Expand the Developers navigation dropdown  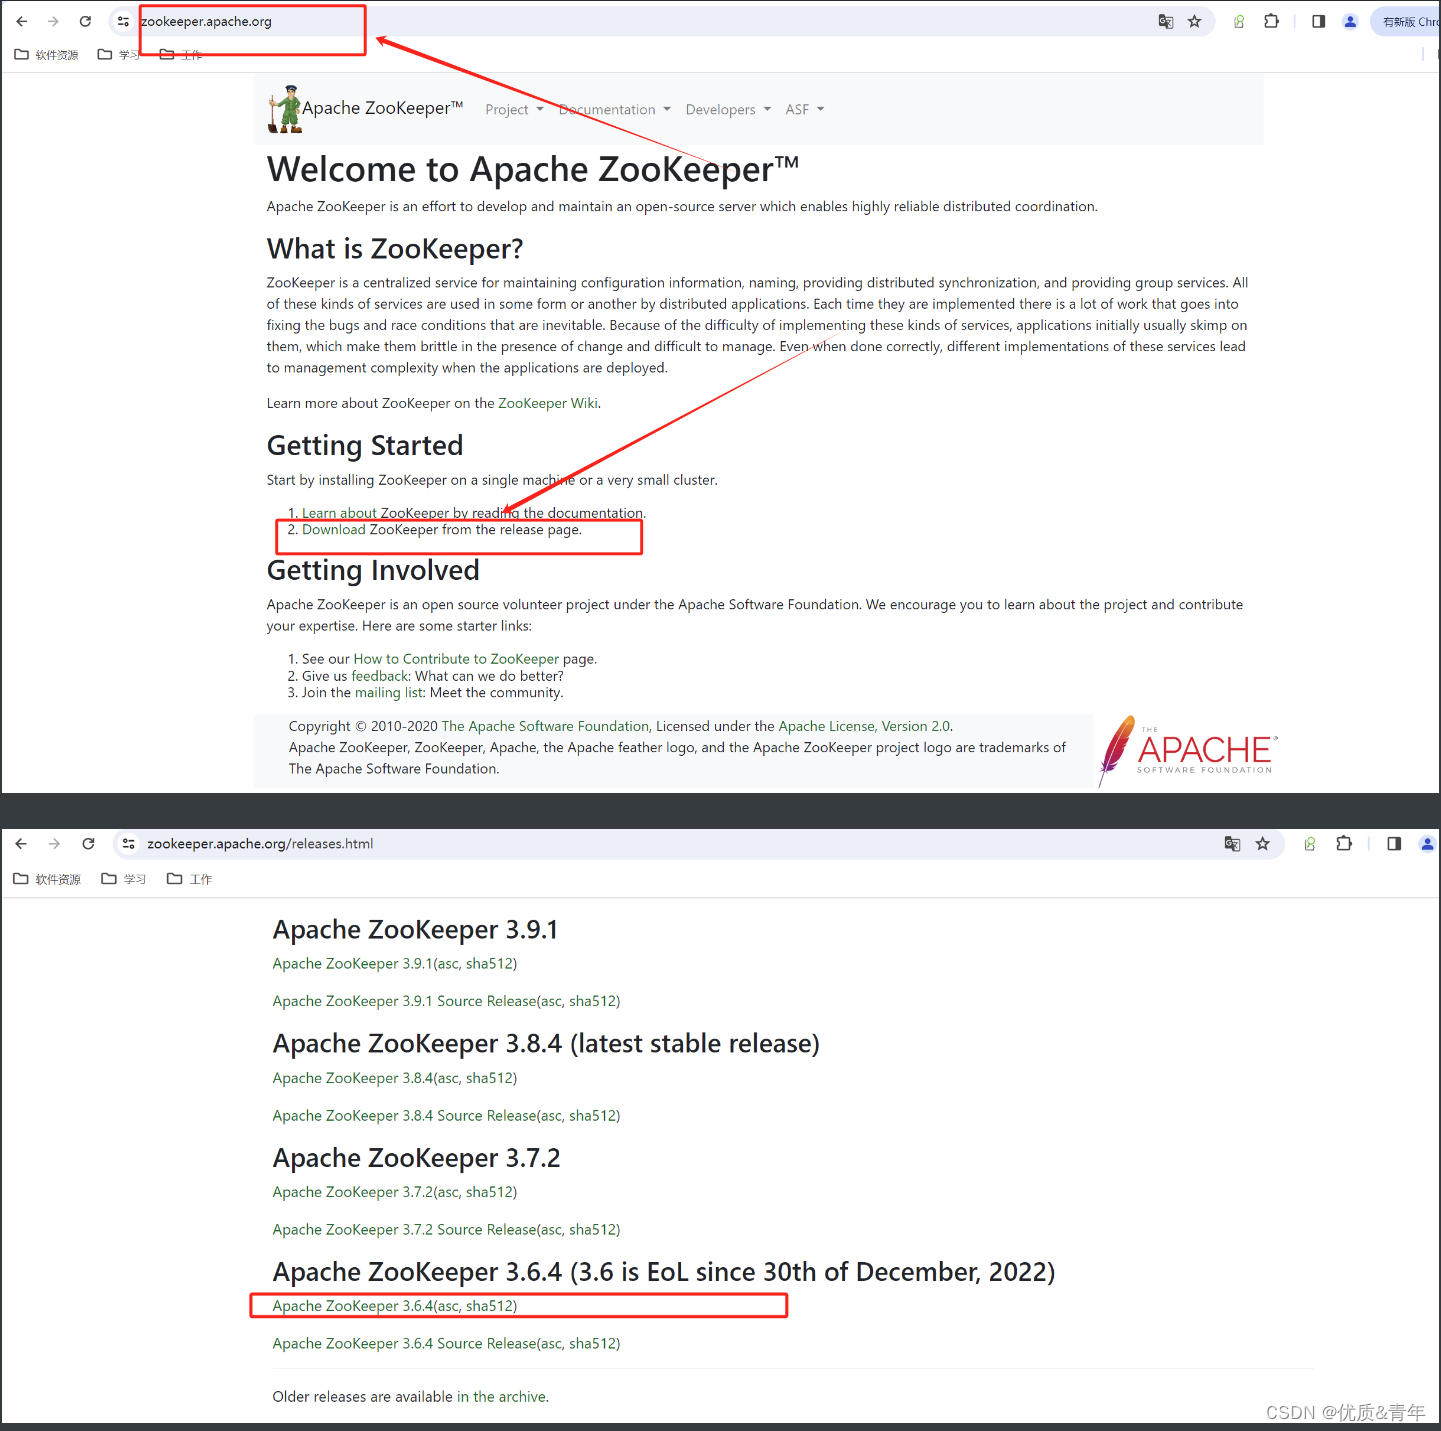728,110
